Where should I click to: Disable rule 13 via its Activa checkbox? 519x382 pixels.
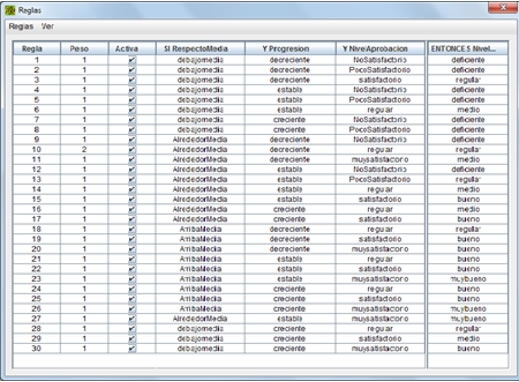point(132,179)
